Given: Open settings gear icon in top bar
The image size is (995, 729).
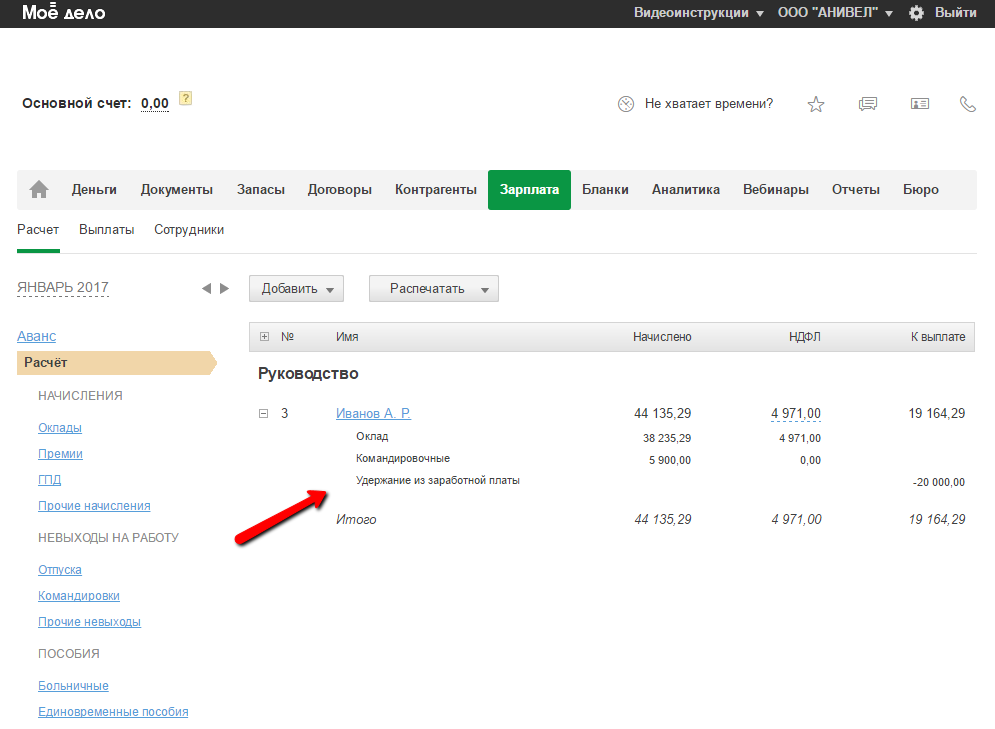Looking at the screenshot, I should [x=916, y=14].
